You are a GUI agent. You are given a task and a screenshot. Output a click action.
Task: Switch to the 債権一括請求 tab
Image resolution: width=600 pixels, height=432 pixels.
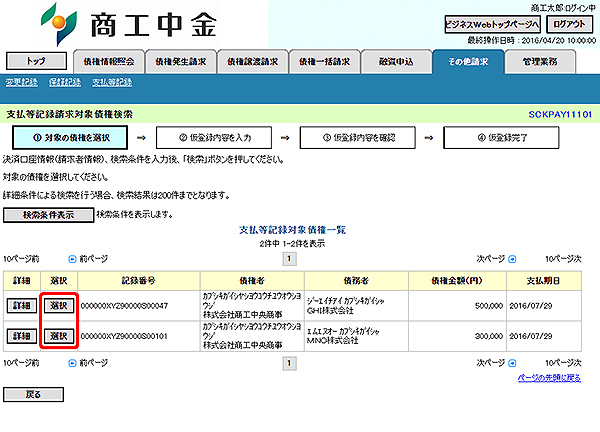tap(324, 62)
